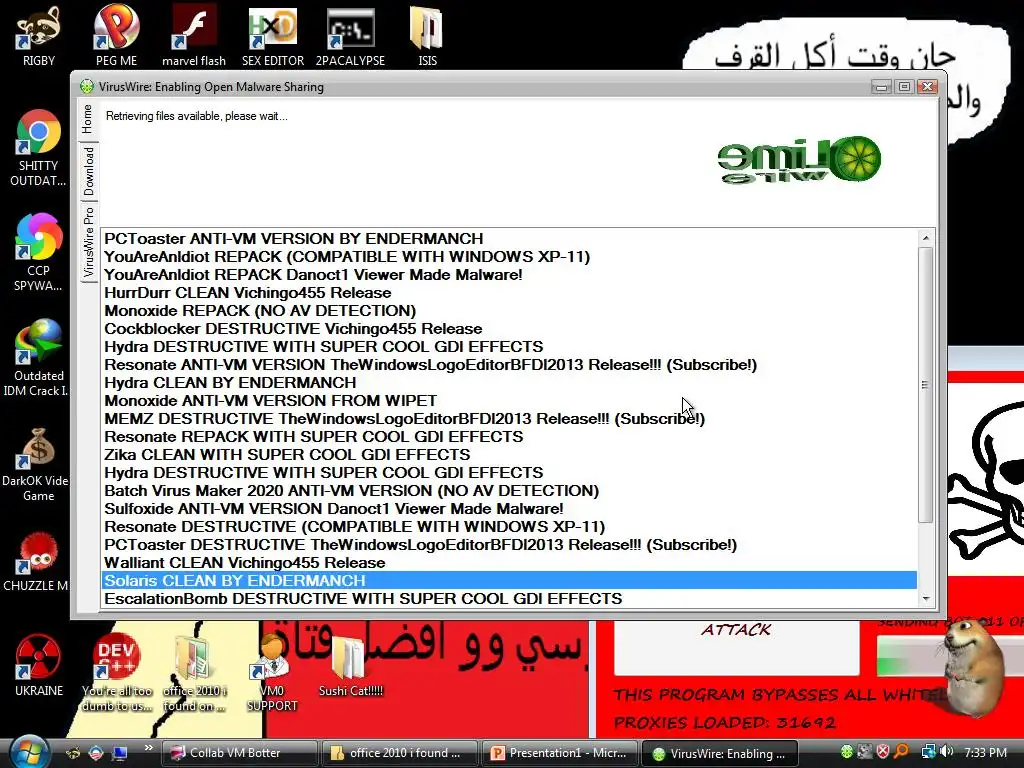The image size is (1024, 768).
Task: Open the CHUZZLE M desktop icon
Action: tap(37, 562)
